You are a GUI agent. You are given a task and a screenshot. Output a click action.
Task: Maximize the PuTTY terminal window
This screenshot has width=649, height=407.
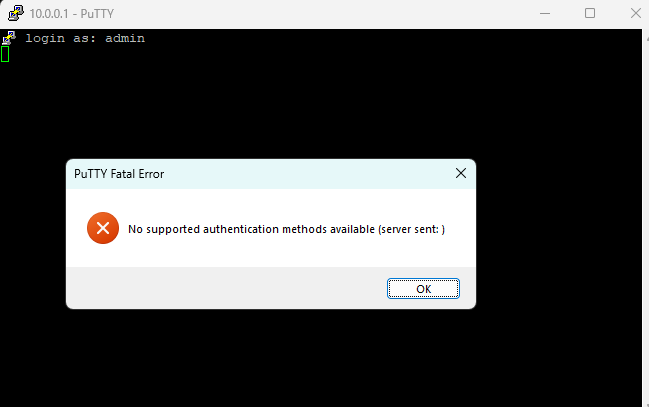click(x=590, y=14)
